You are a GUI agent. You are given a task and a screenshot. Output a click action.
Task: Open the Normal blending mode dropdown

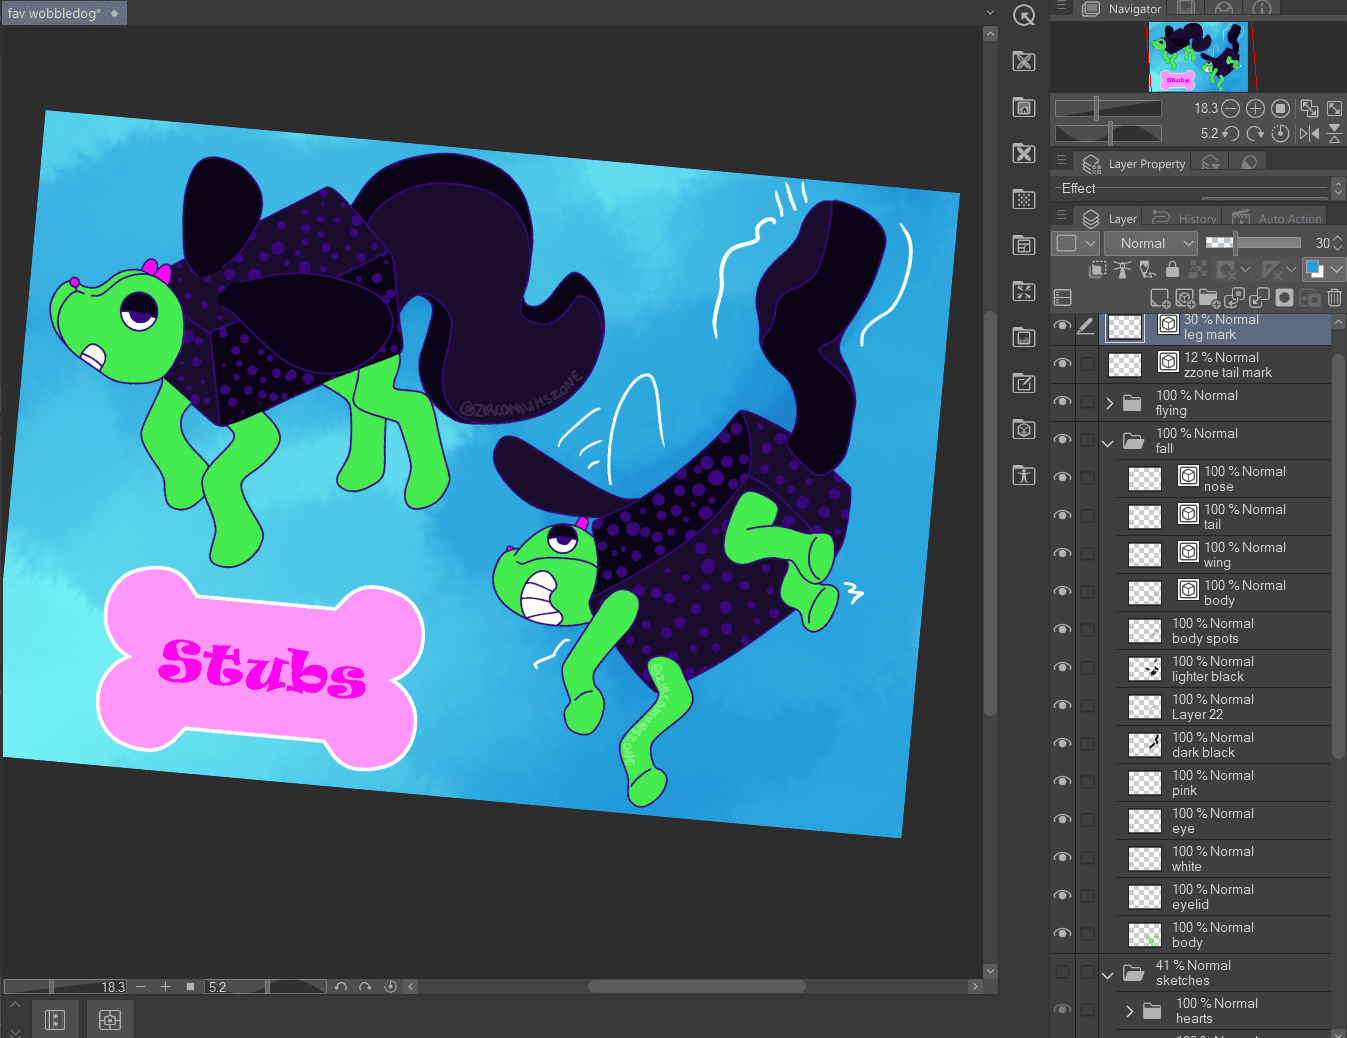[1151, 243]
